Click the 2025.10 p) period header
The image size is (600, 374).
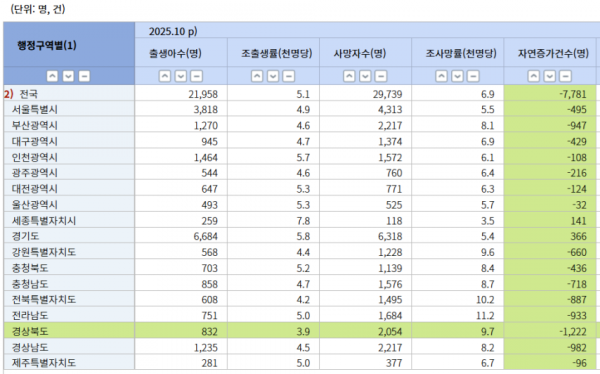coord(173,31)
